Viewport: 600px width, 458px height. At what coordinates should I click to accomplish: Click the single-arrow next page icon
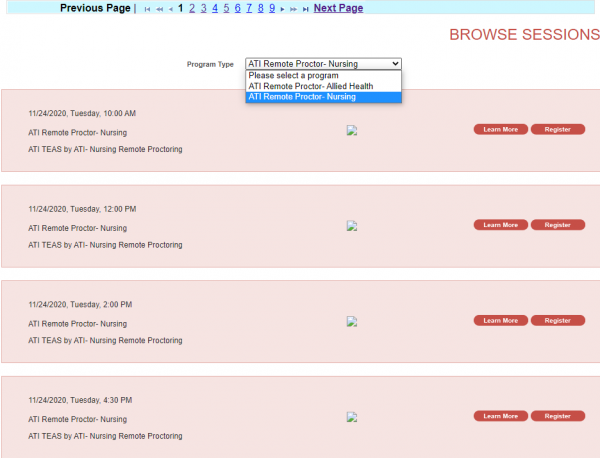282,9
